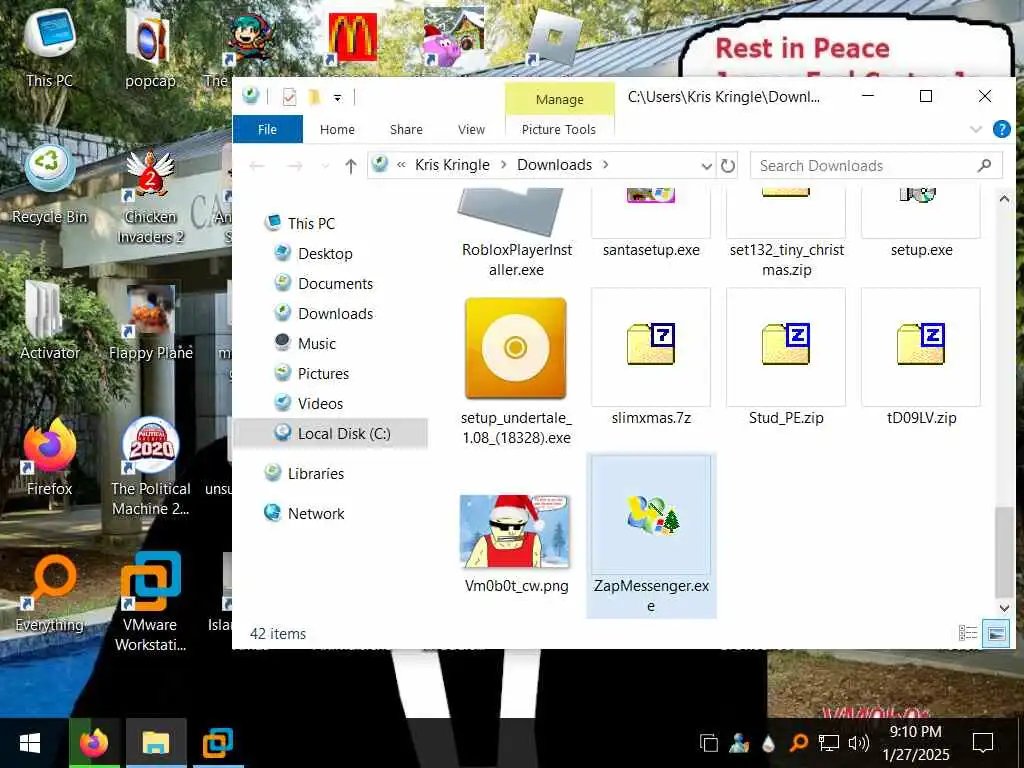Image resolution: width=1024 pixels, height=768 pixels.
Task: Open Customize Quick Access Toolbar dropdown
Action: pyautogui.click(x=338, y=98)
